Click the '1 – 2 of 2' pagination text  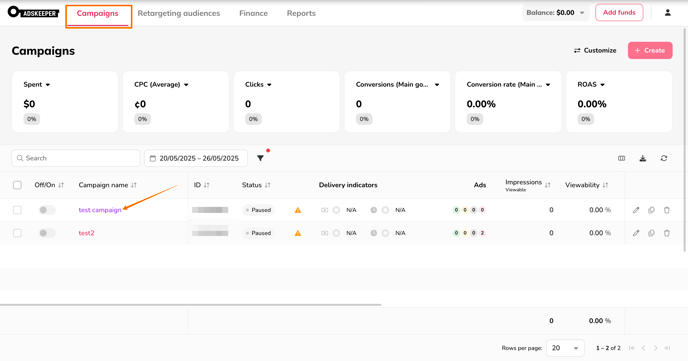click(x=608, y=348)
